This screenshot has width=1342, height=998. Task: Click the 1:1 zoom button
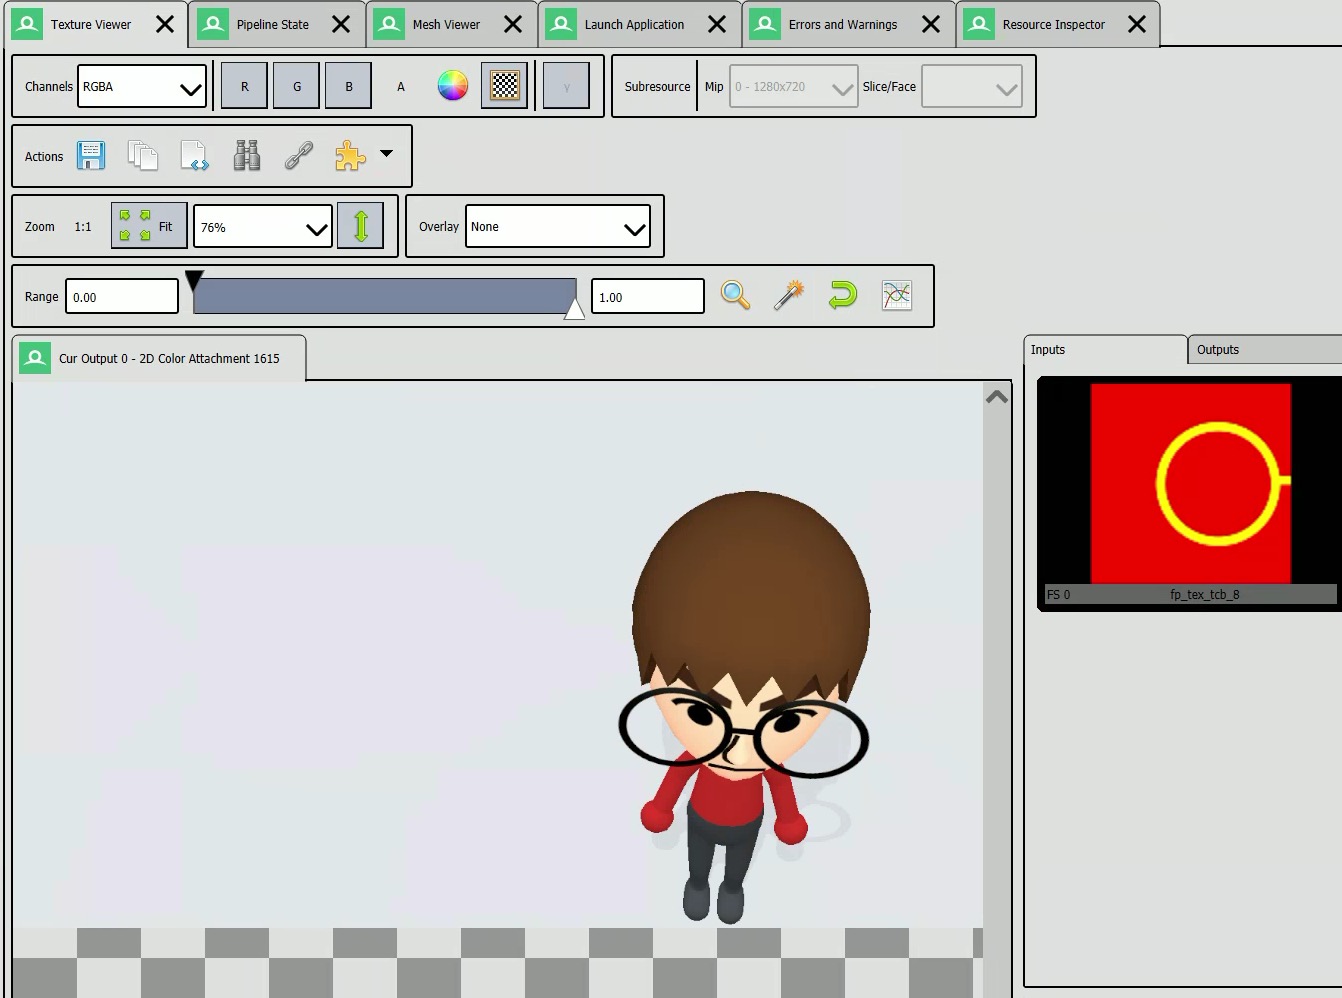(83, 227)
